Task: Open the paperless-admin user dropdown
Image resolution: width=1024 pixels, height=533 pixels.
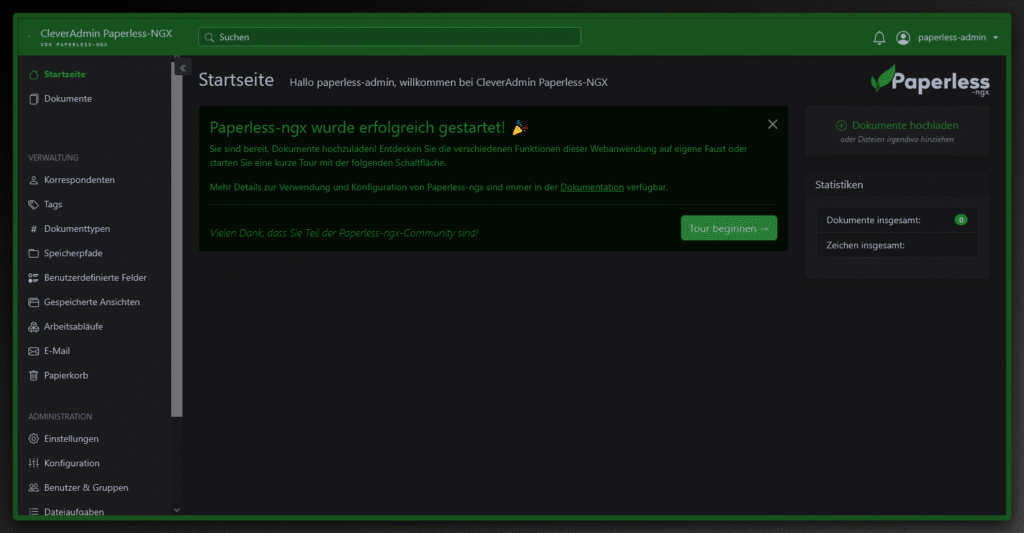Action: click(947, 38)
